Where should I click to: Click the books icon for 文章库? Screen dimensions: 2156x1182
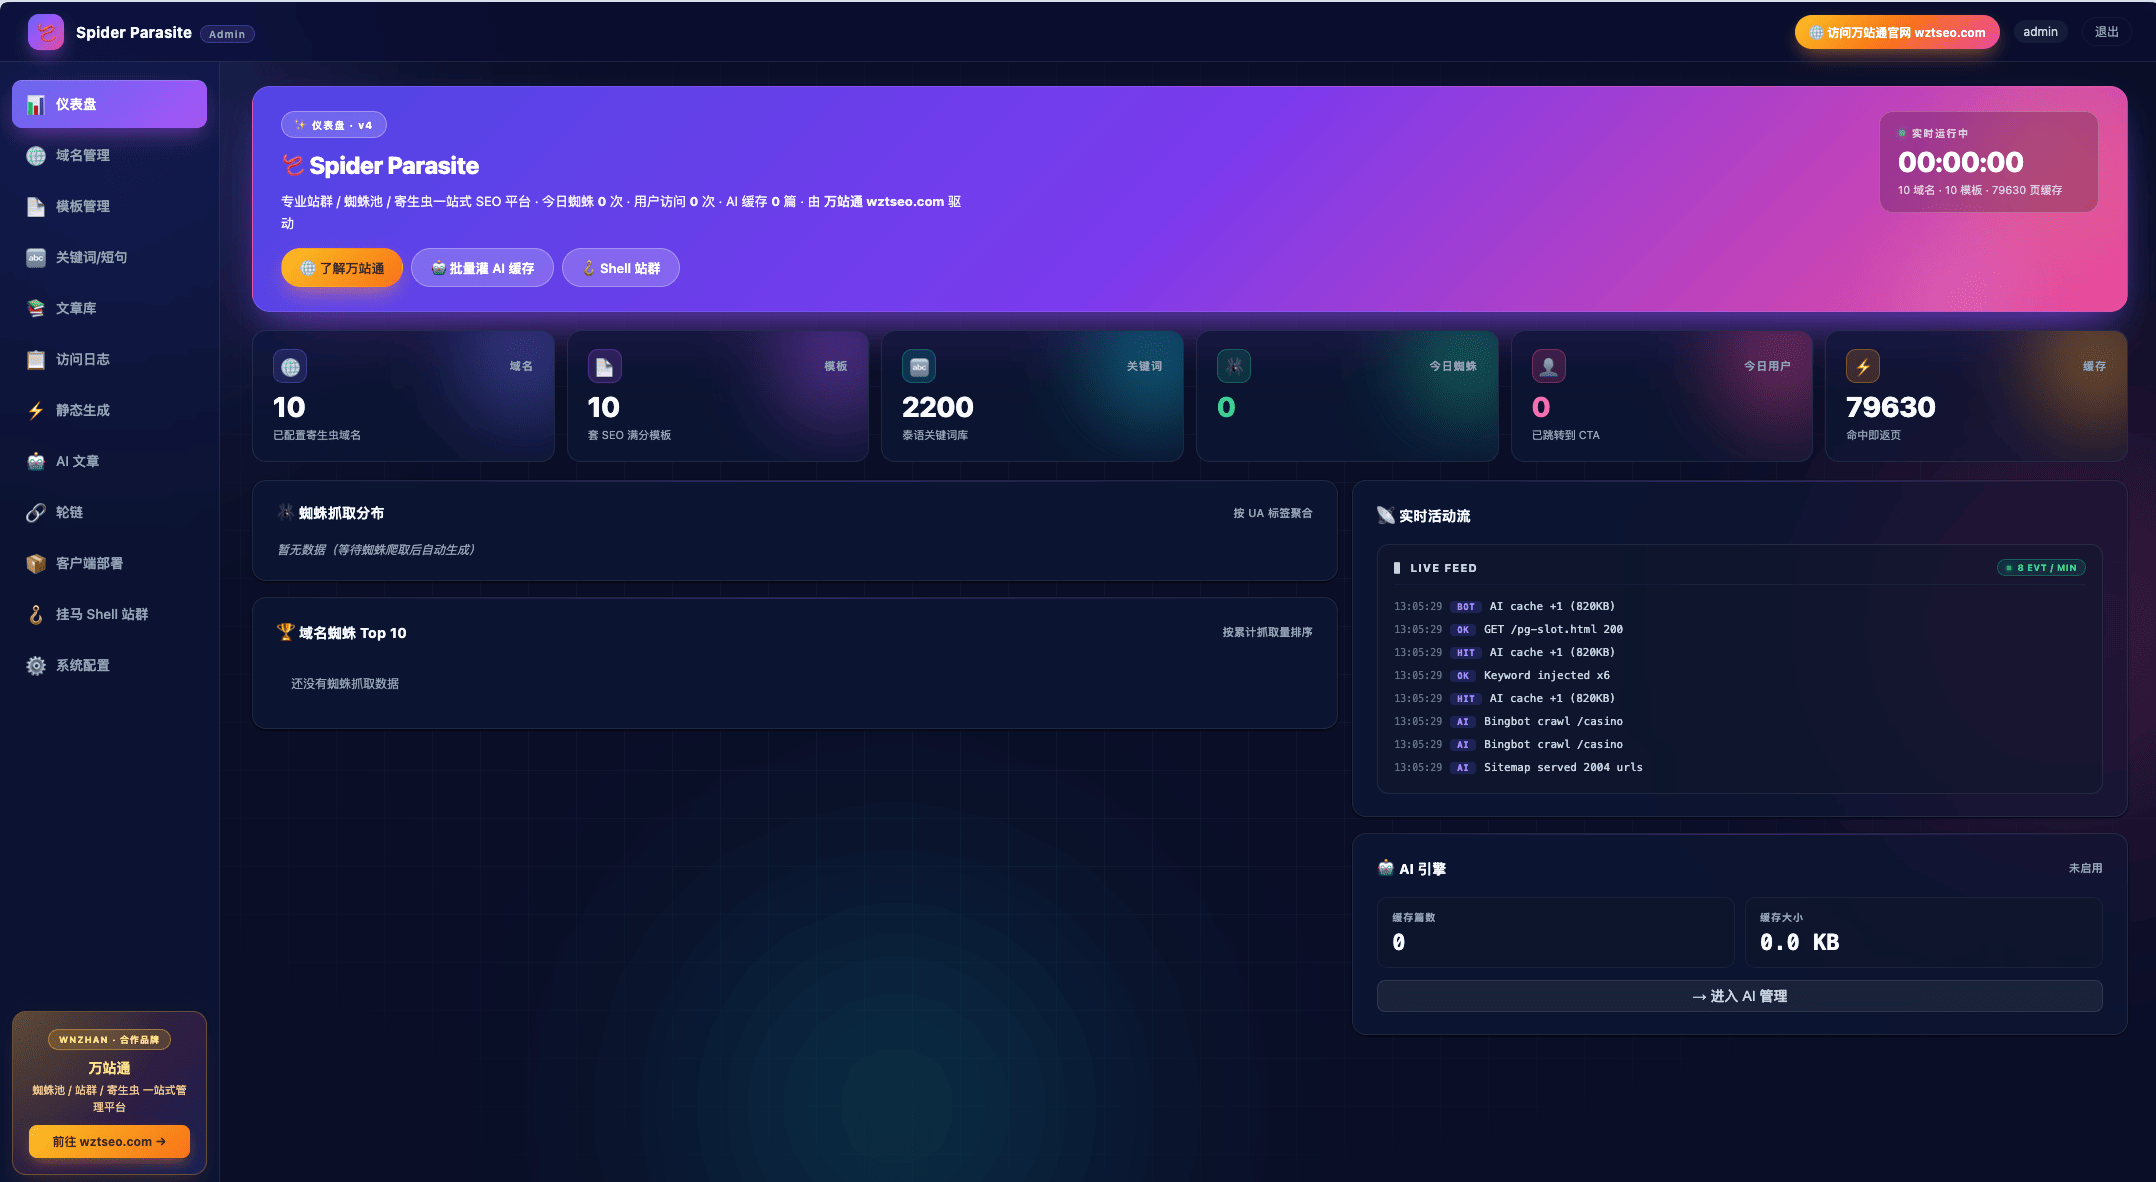pos(36,309)
